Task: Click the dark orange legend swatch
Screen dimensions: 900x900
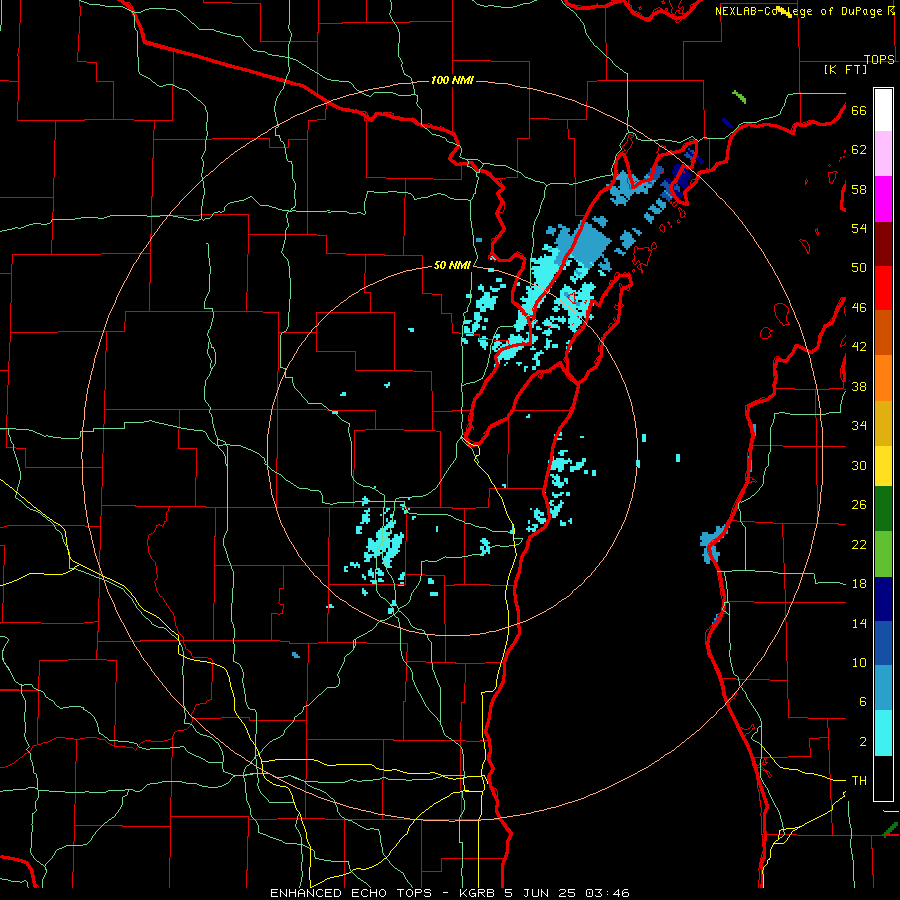Action: click(883, 333)
